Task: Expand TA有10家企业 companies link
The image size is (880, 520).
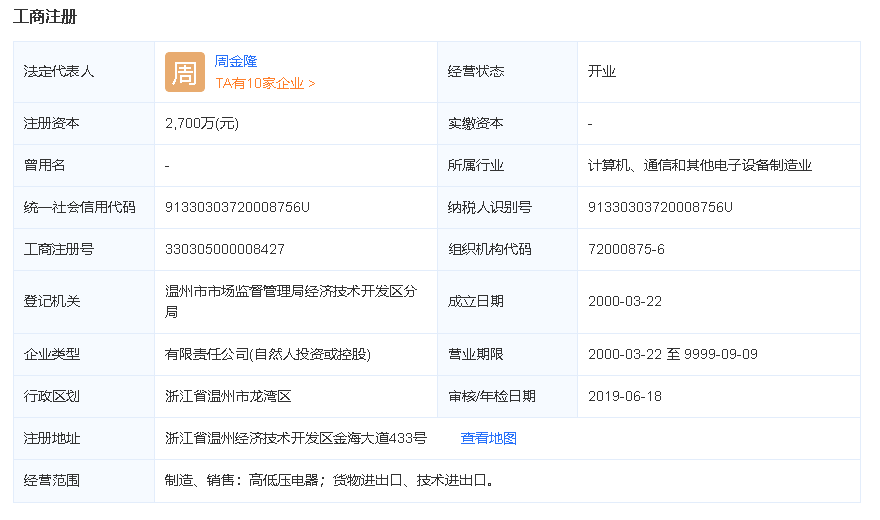Action: tap(265, 84)
